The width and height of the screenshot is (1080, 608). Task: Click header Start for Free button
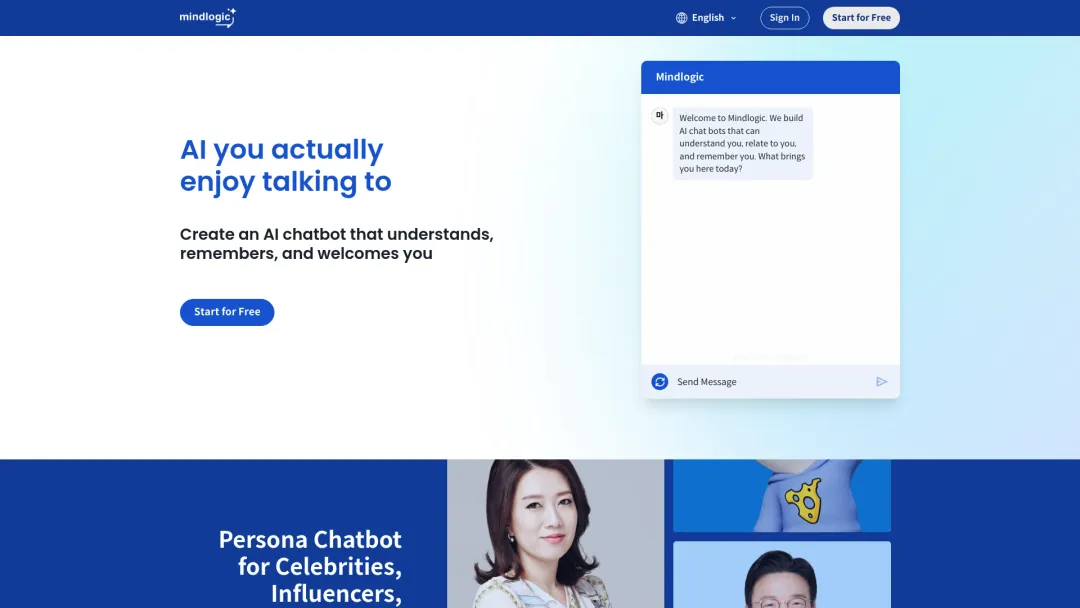pyautogui.click(x=861, y=18)
